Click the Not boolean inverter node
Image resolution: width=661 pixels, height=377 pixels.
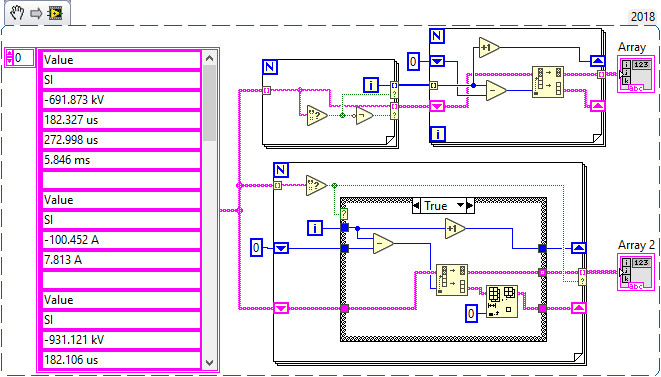pyautogui.click(x=364, y=115)
